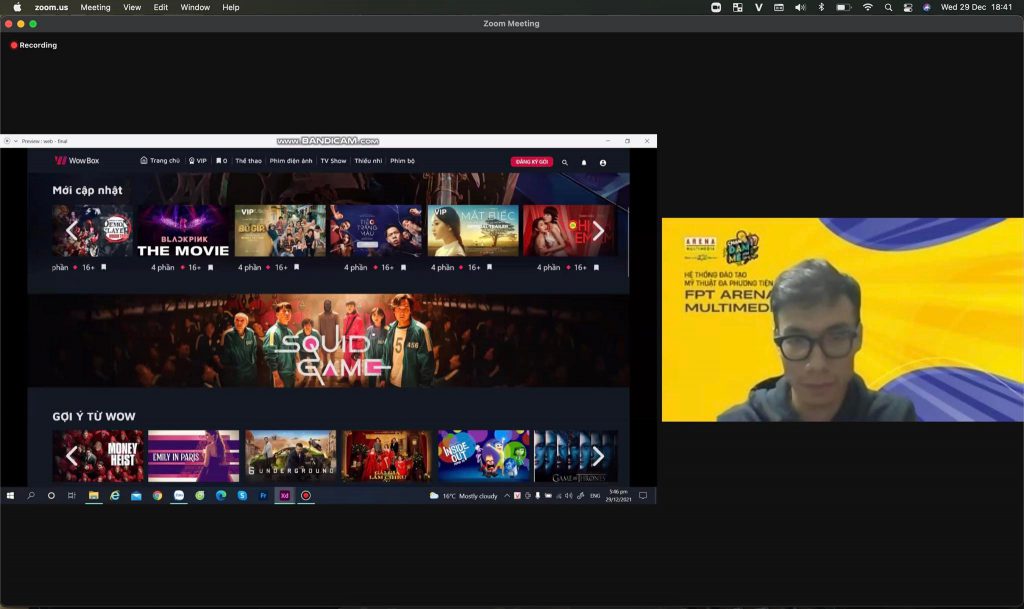Screen dimensions: 1024x609
Task: Click the ĐĂNG KÝ GÓI button
Action: tap(532, 162)
